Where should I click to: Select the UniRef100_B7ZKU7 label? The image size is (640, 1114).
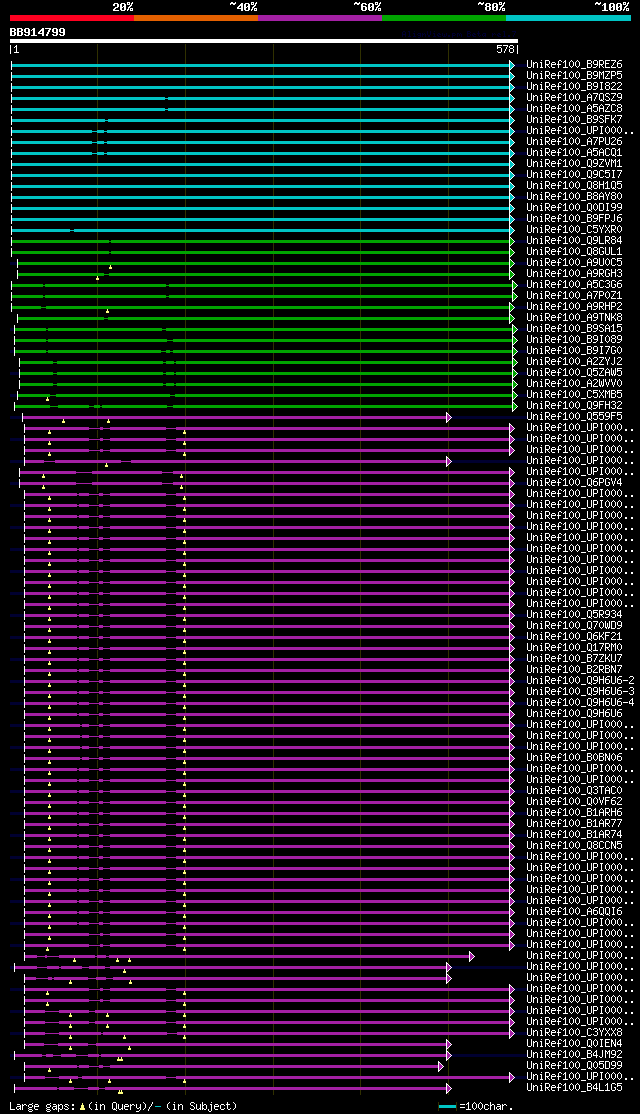pyautogui.click(x=575, y=659)
